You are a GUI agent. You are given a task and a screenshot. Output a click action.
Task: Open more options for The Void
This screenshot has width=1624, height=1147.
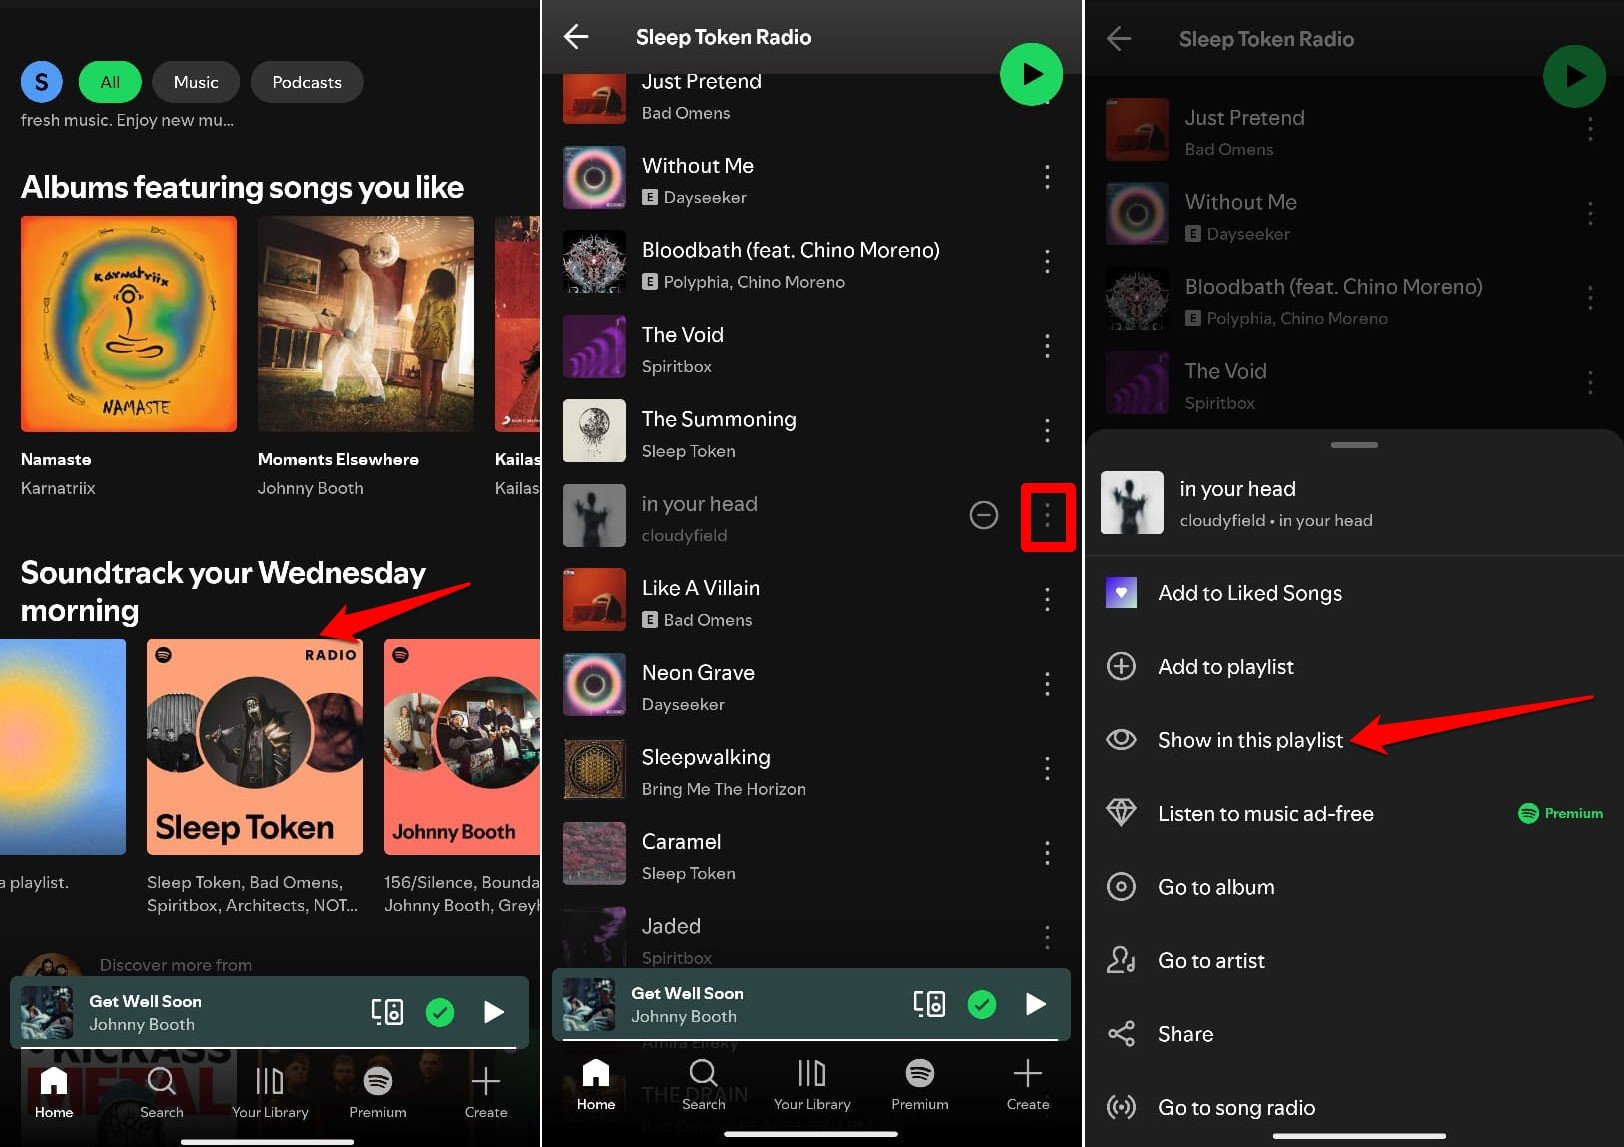[x=1047, y=346]
